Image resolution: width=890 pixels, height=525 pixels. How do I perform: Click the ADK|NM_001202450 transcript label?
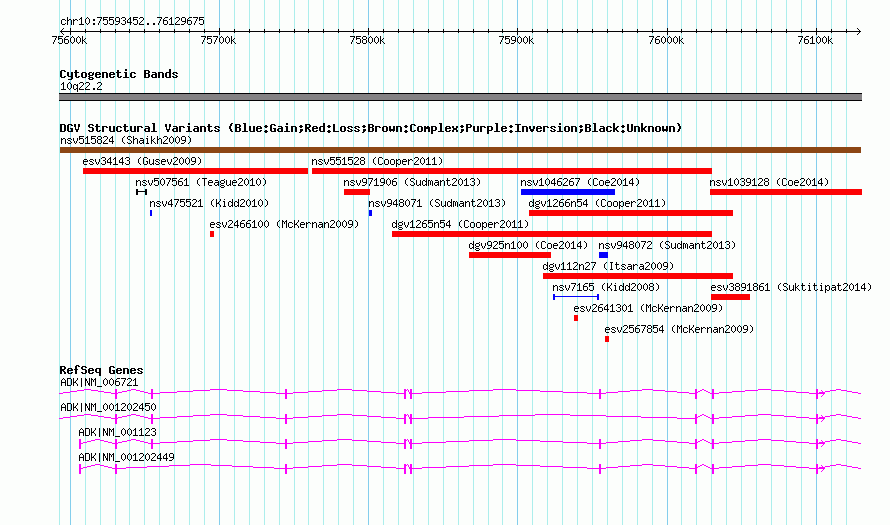pos(108,408)
